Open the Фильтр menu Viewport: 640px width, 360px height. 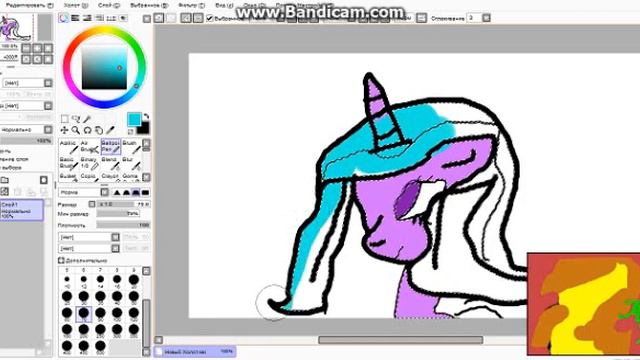191,5
